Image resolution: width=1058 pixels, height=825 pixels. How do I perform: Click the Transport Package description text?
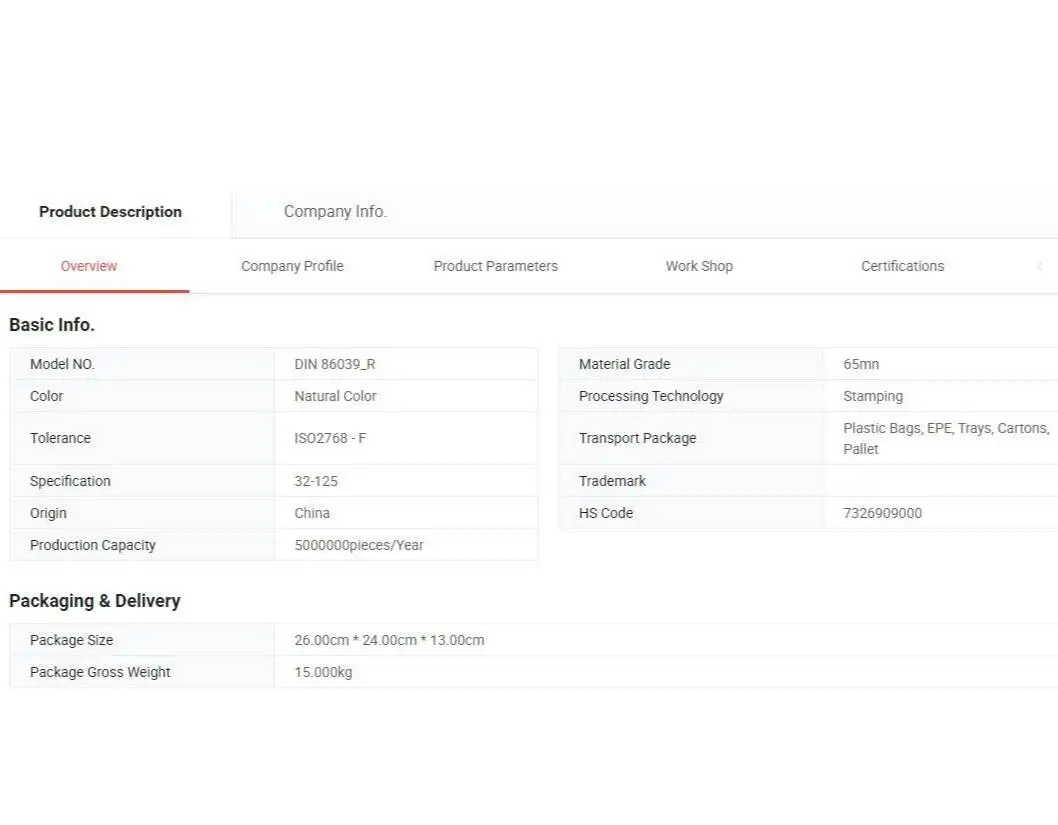click(x=945, y=438)
